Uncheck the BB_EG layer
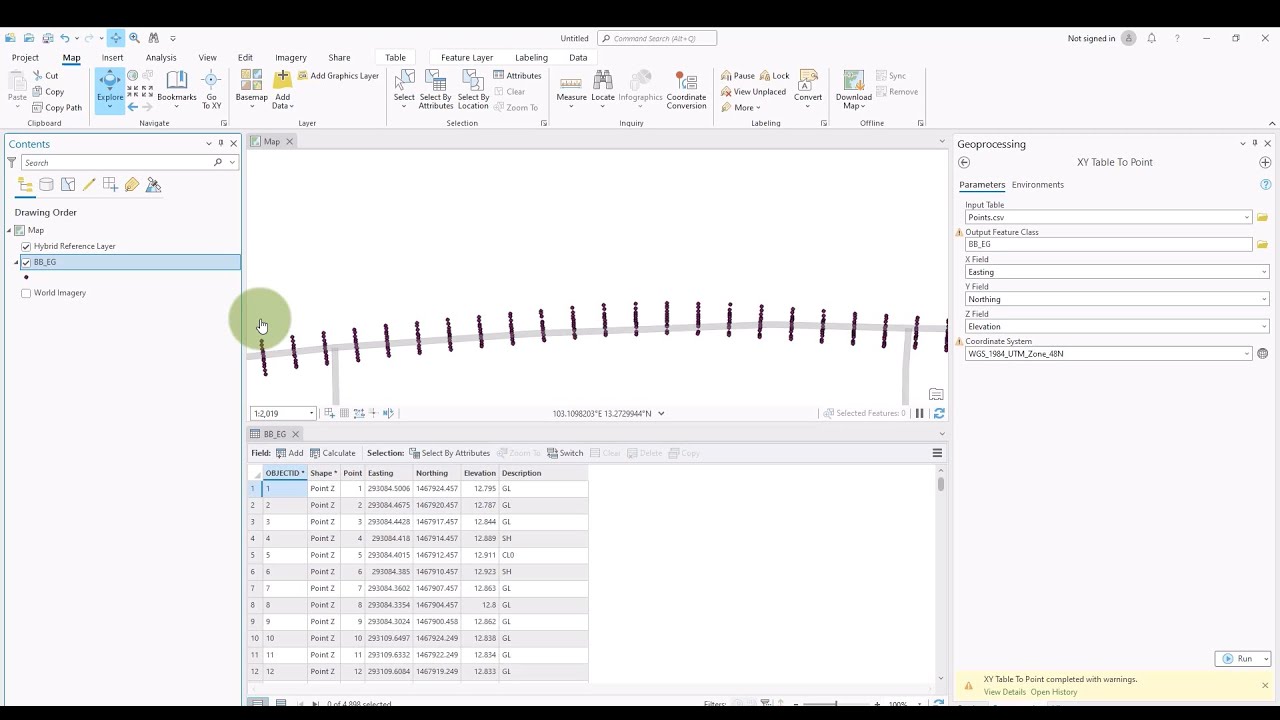Image resolution: width=1280 pixels, height=720 pixels. pos(26,262)
